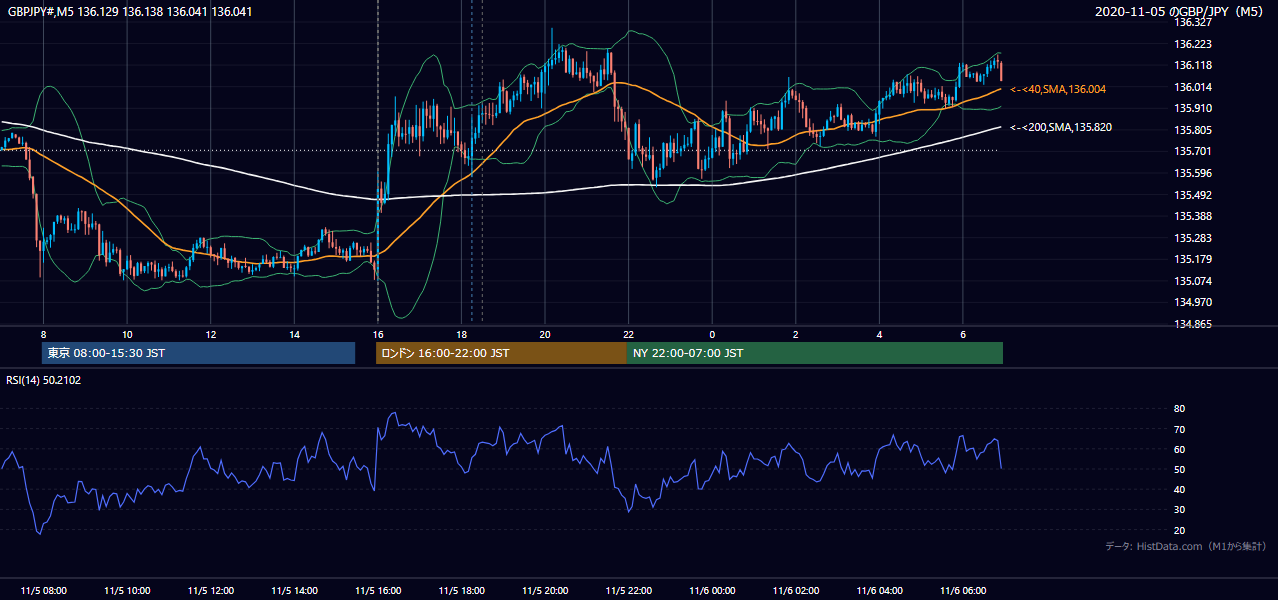Screen dimensions: 1278x600
Task: Click the RSI axis level 80
Action: (1179, 409)
